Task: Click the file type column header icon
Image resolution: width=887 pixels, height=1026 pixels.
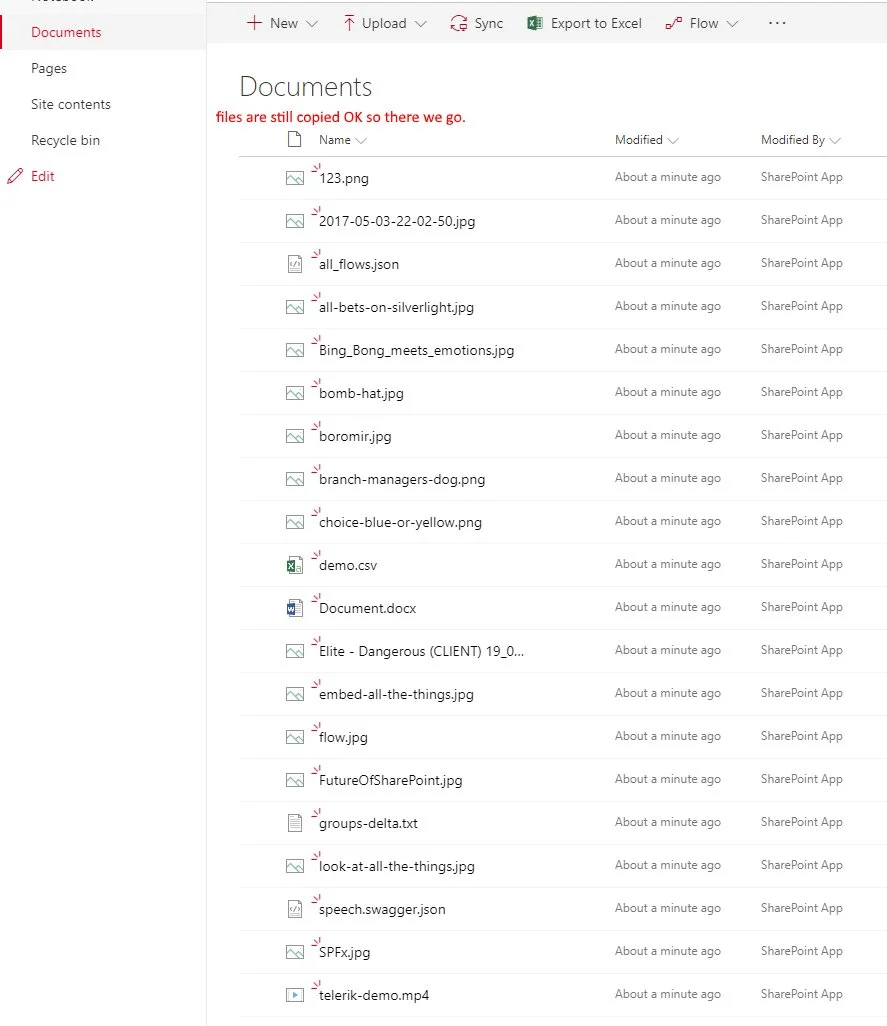Action: click(x=294, y=140)
